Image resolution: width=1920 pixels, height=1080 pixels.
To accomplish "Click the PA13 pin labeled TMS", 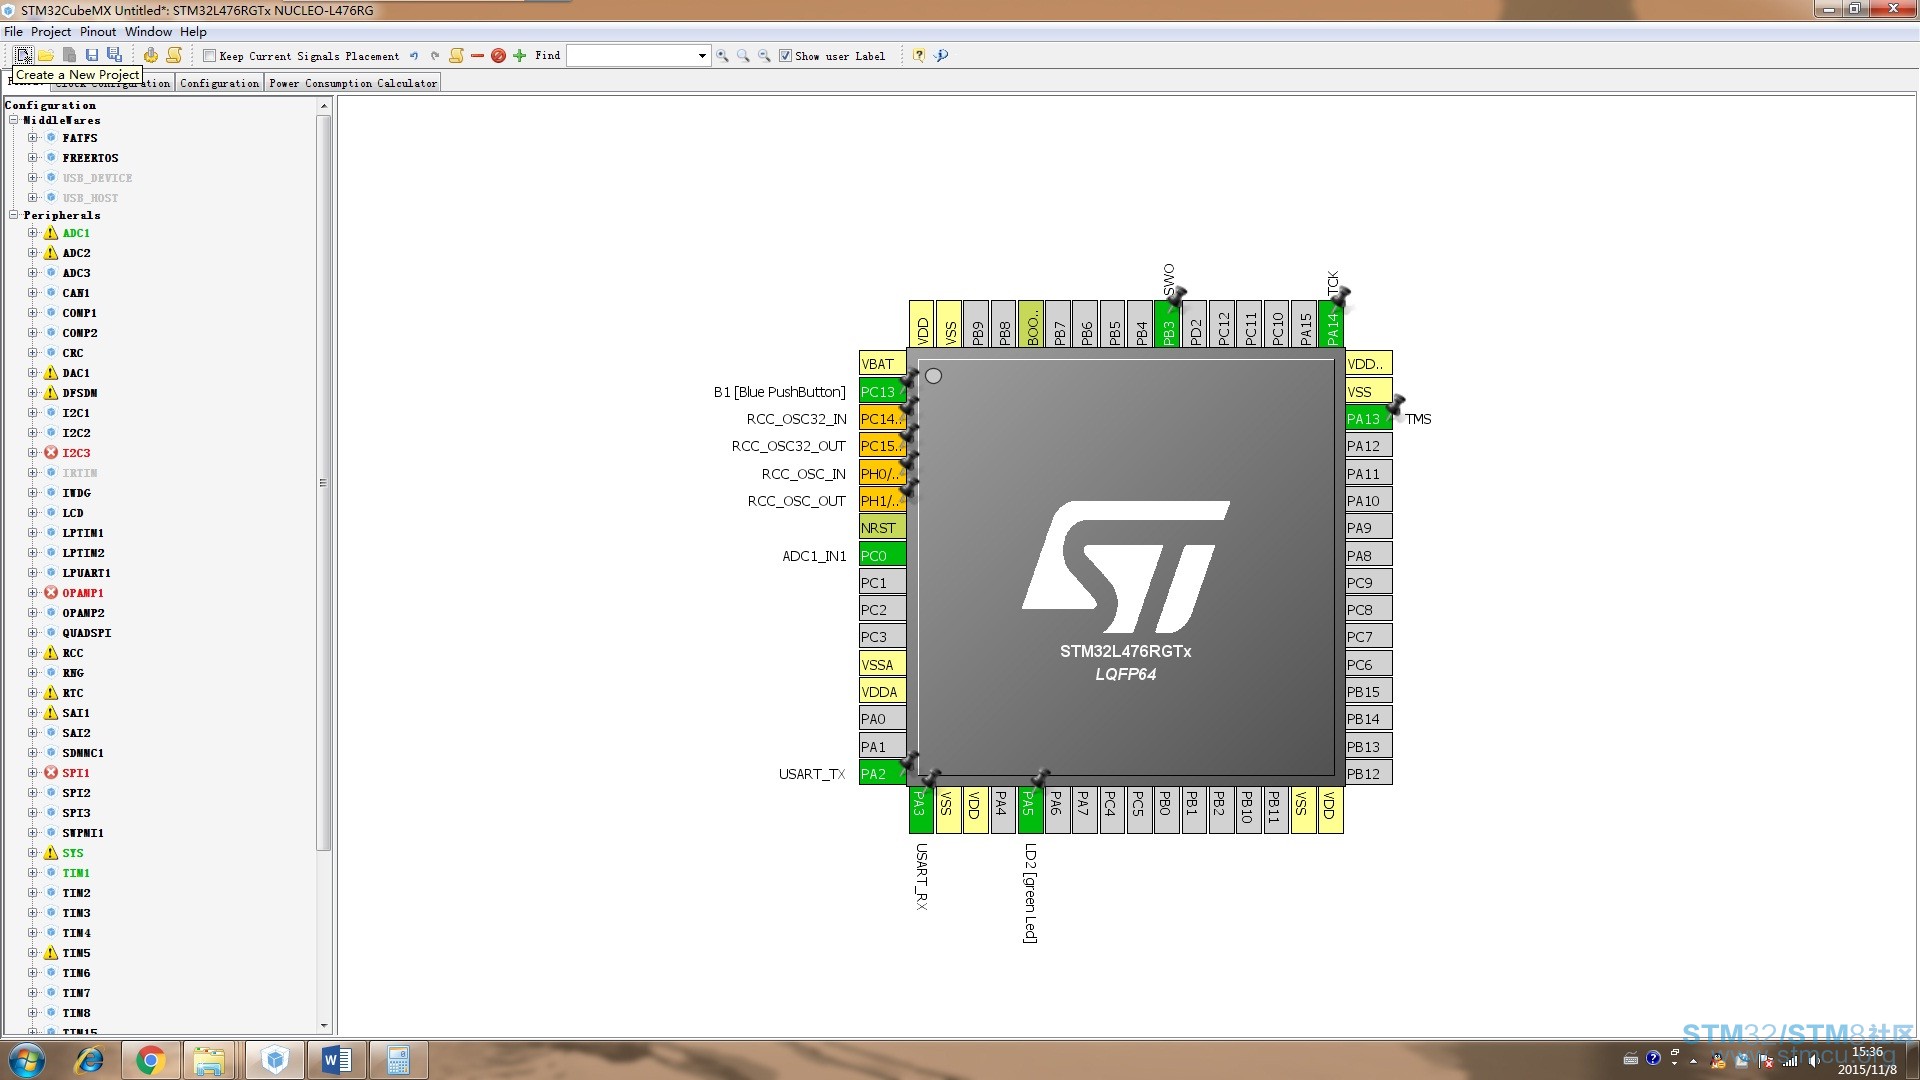I will (1368, 419).
